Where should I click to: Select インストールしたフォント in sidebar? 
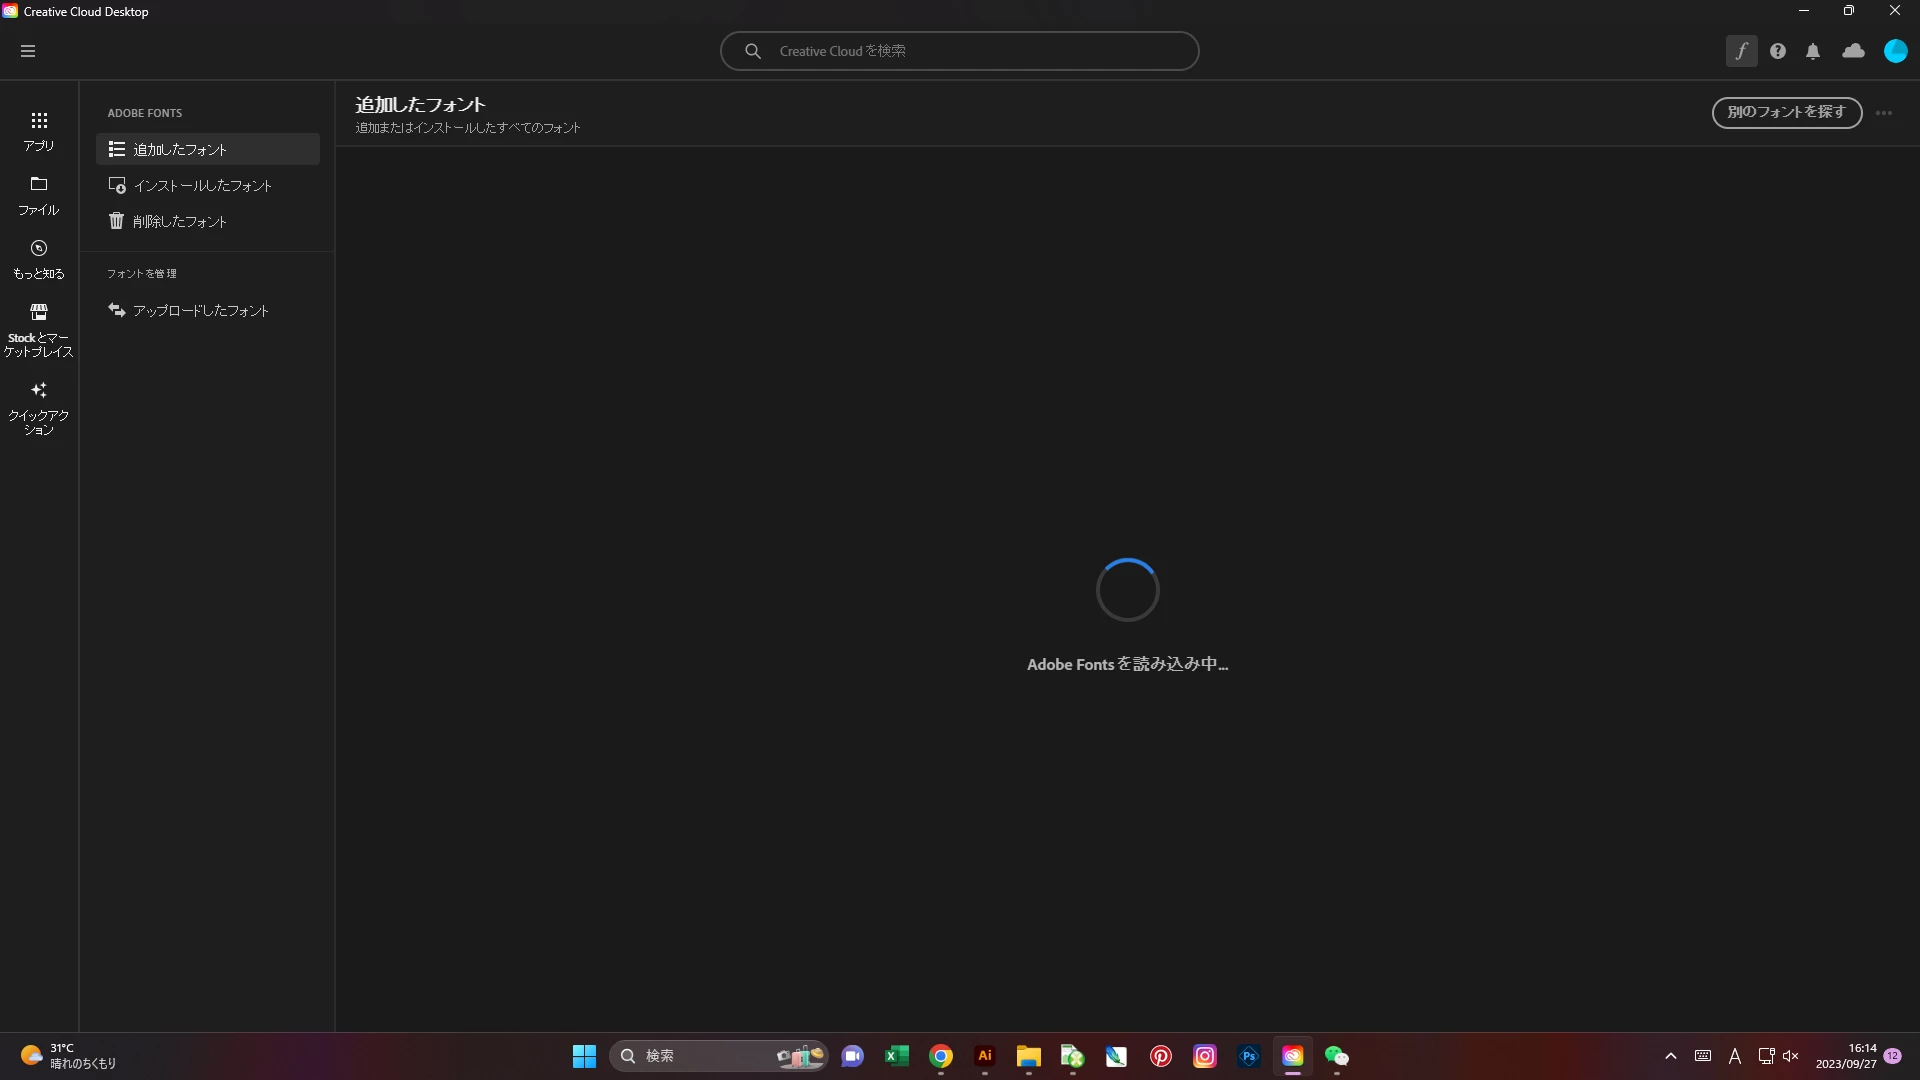[x=202, y=186]
